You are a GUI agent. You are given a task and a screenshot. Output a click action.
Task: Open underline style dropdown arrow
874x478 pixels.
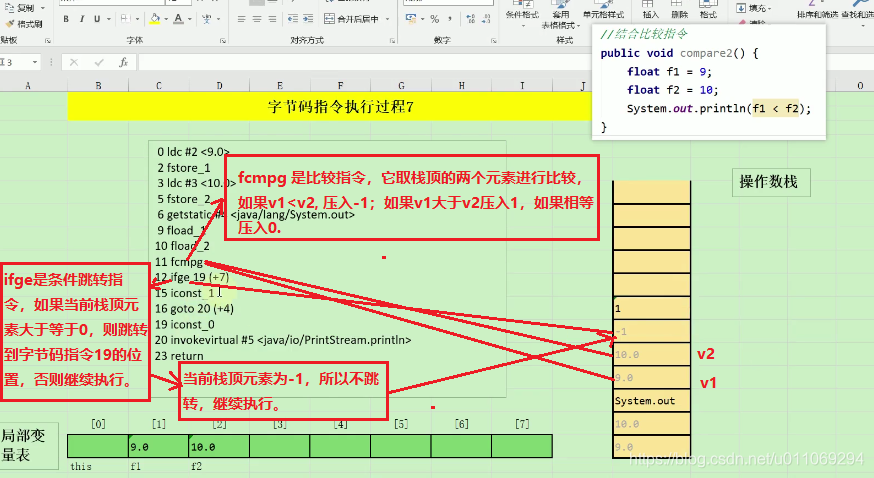tap(109, 19)
